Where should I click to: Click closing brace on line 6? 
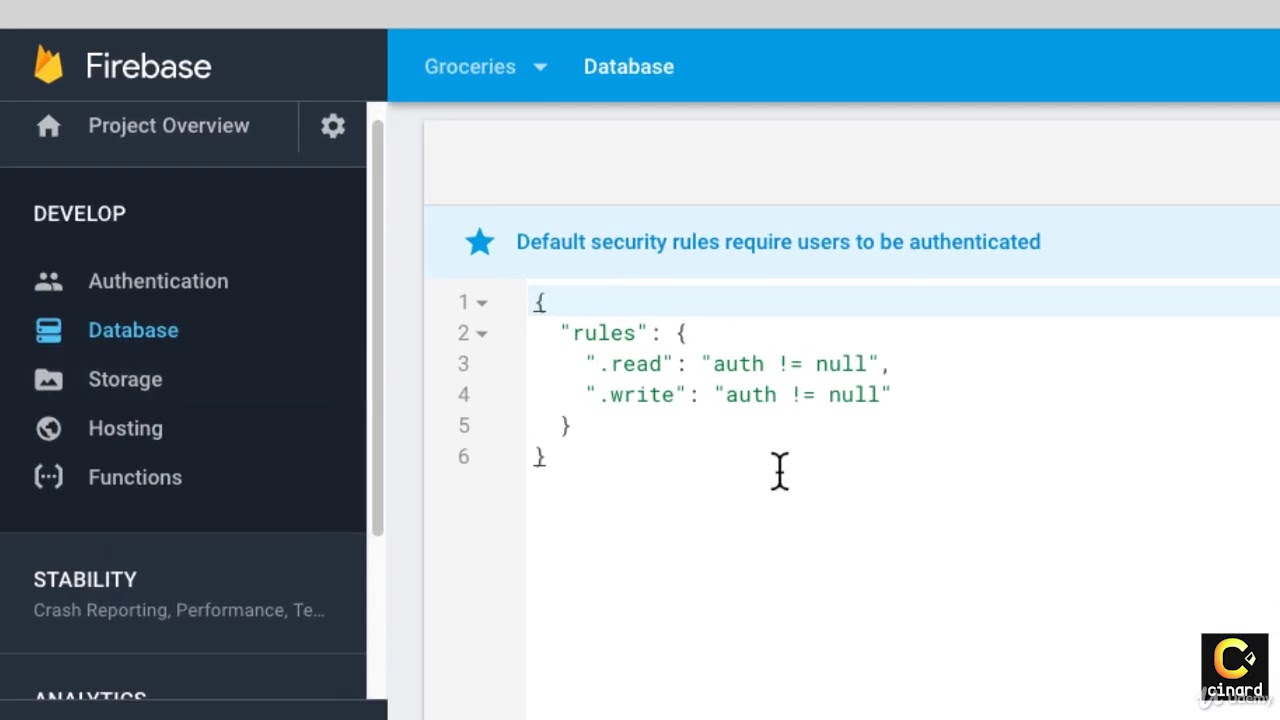(540, 457)
